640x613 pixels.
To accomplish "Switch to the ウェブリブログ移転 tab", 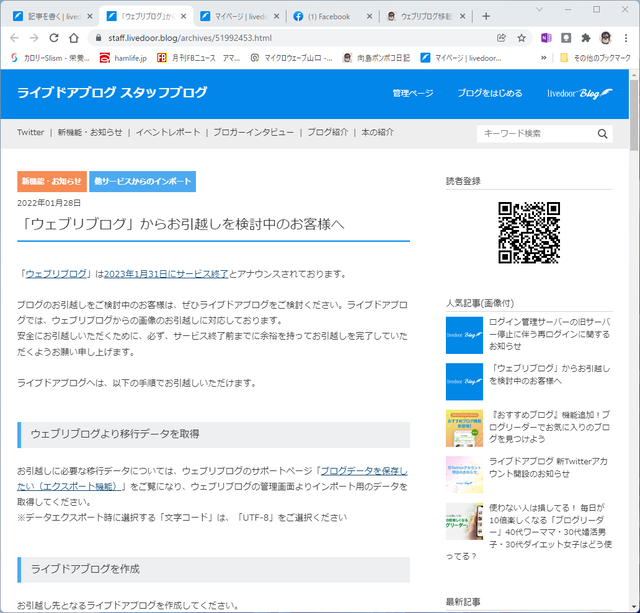I will [x=424, y=16].
